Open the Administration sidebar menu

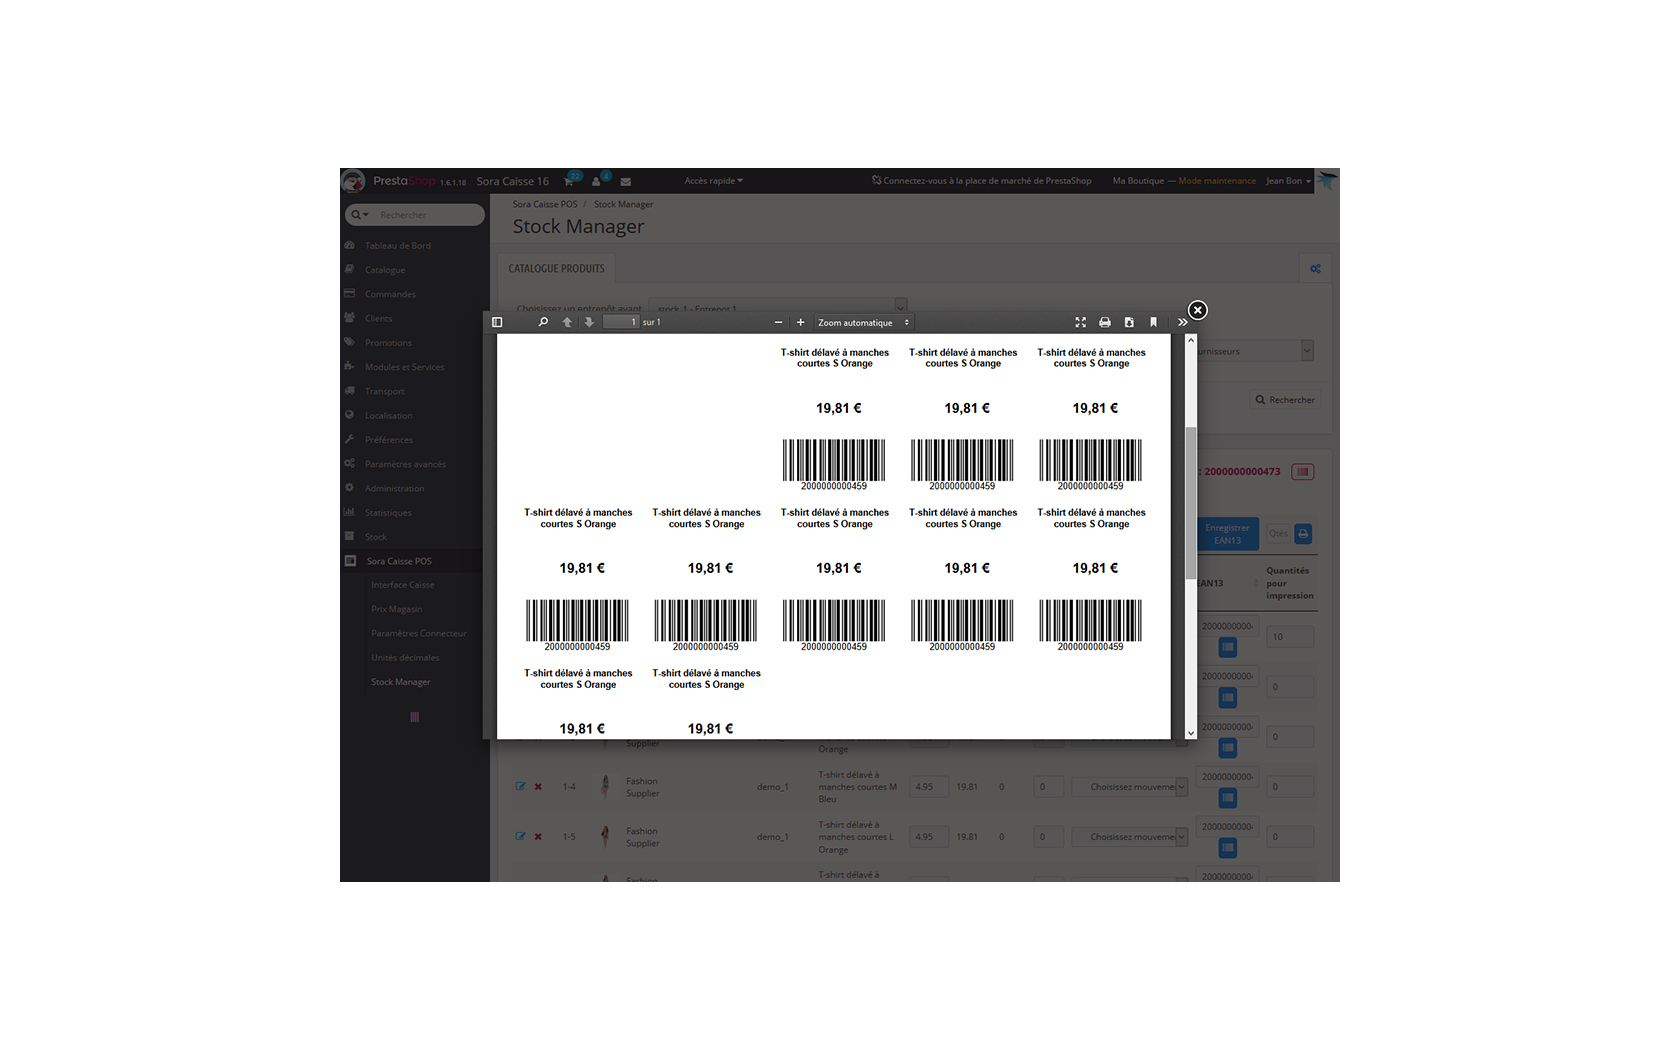point(394,488)
